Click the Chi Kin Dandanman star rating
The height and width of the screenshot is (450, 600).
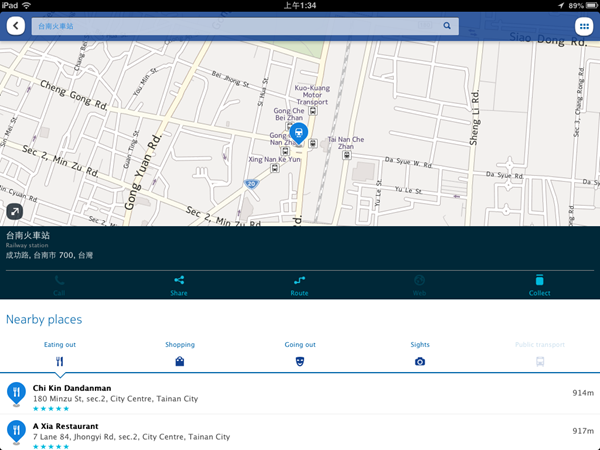point(51,409)
